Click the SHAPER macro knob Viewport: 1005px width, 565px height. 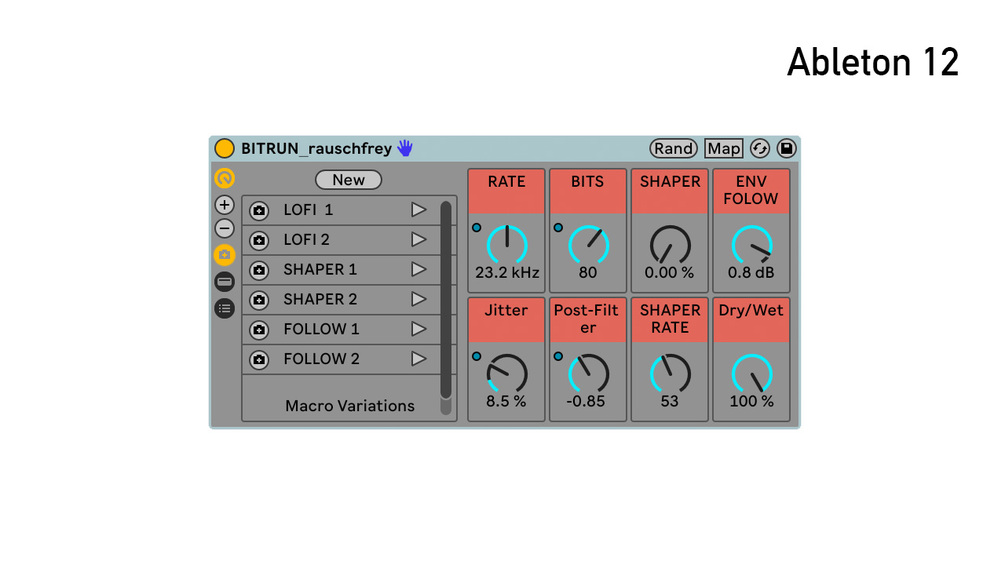670,245
